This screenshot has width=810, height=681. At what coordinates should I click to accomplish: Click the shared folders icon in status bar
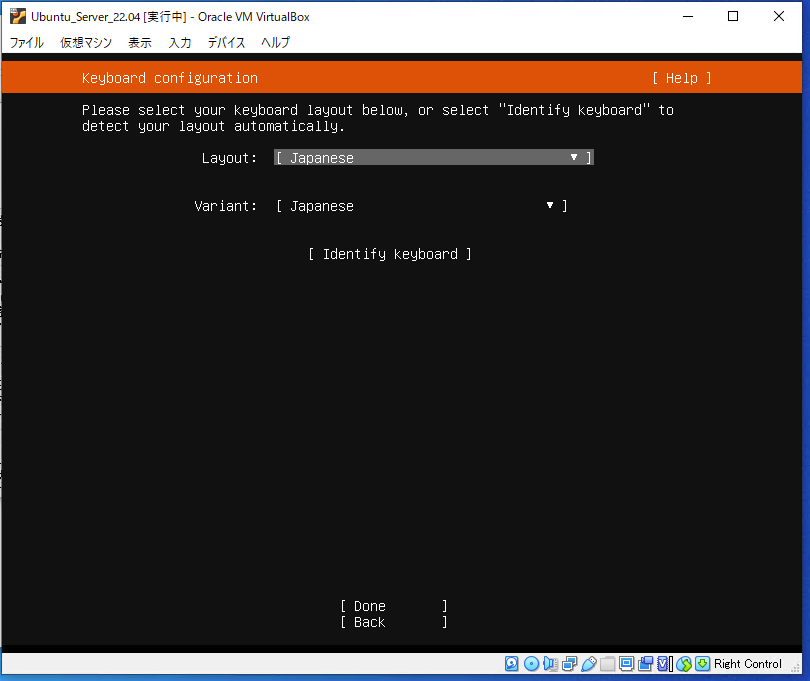coord(608,663)
